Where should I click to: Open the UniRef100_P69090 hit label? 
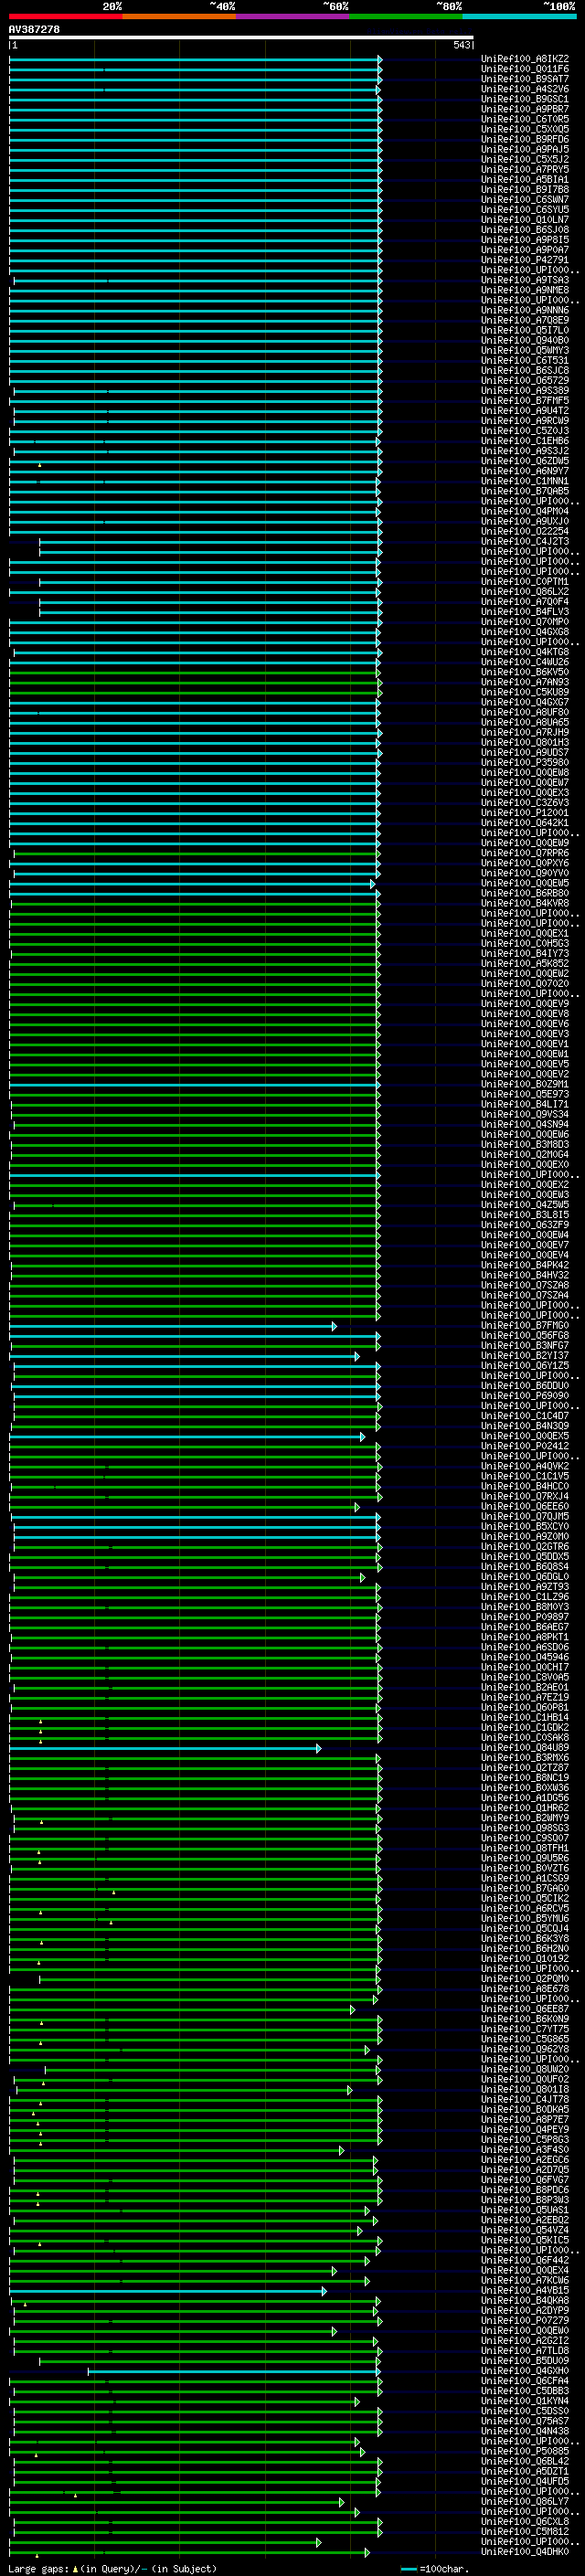tap(525, 1396)
